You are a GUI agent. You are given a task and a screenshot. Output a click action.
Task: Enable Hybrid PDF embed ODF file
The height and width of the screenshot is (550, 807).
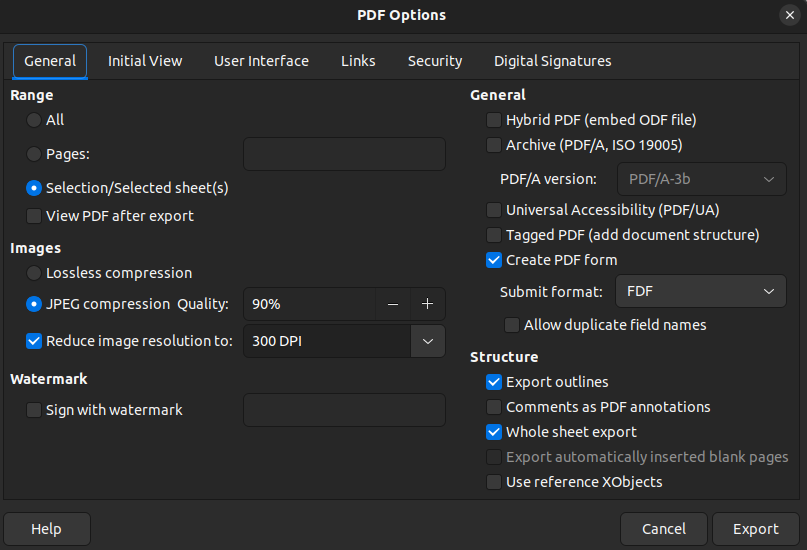click(494, 120)
